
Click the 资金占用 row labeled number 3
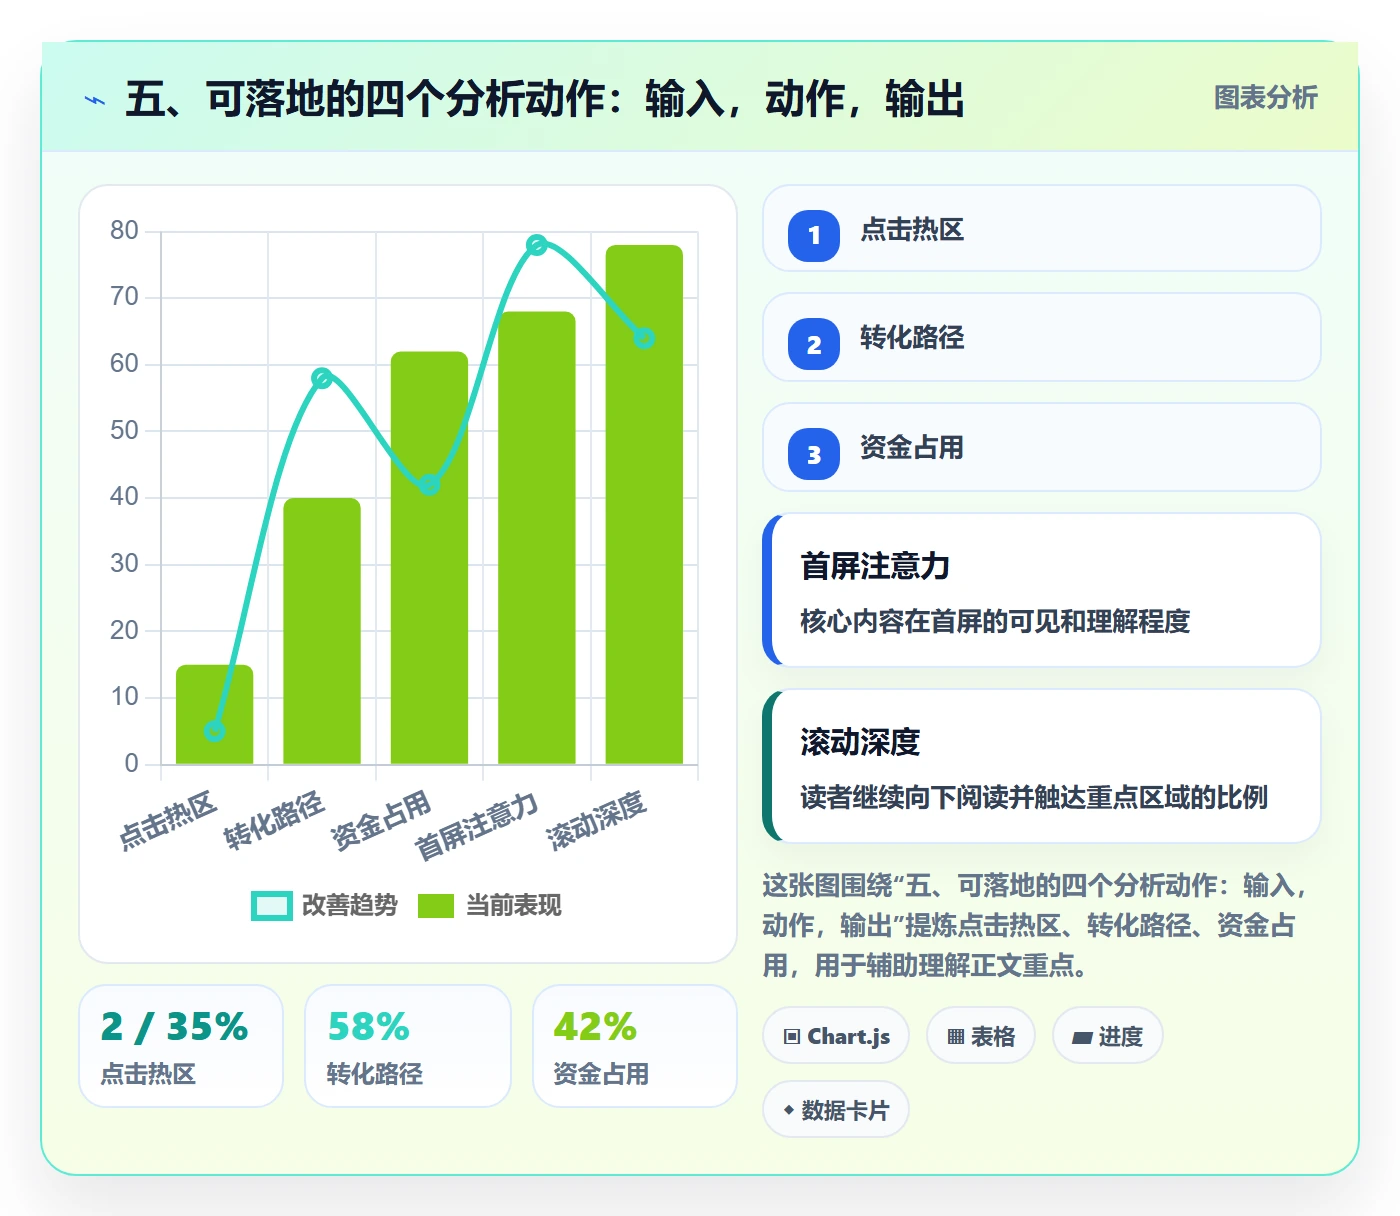pyautogui.click(x=1042, y=447)
